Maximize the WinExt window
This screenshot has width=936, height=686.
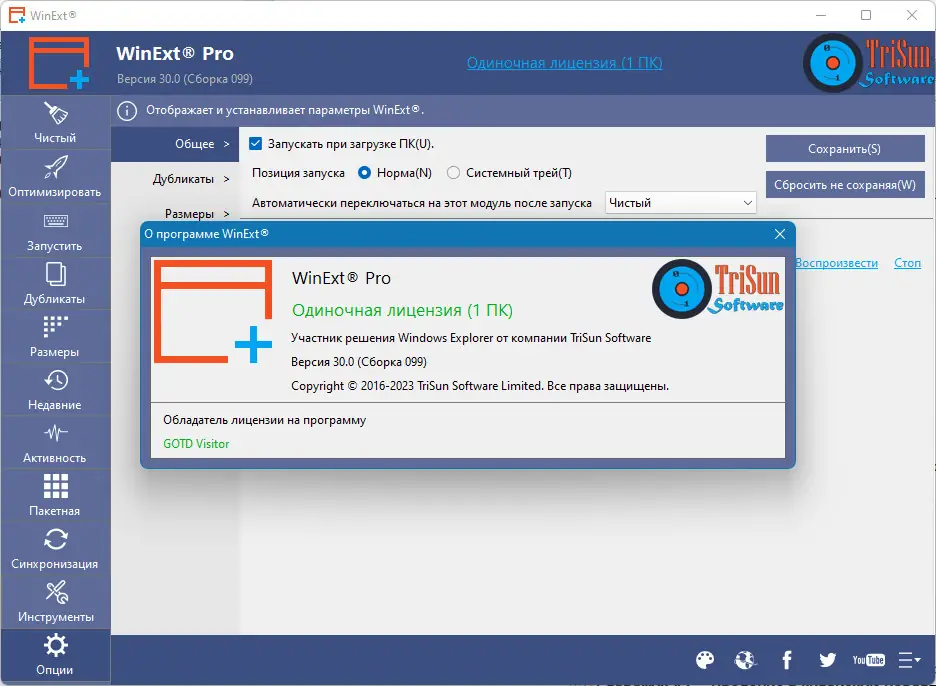pyautogui.click(x=866, y=15)
